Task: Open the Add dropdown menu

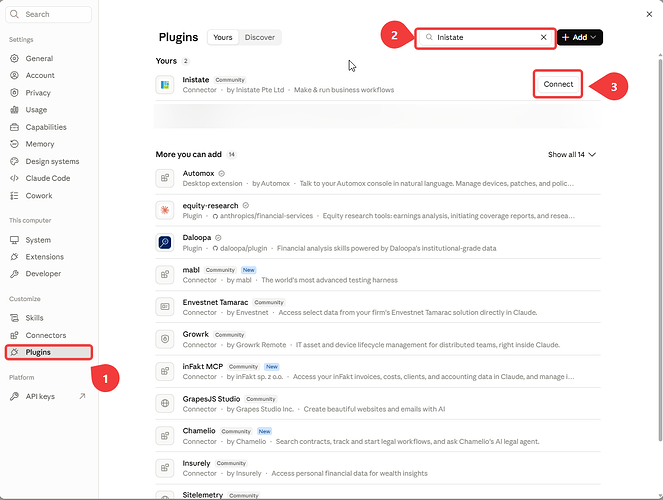Action: point(579,37)
